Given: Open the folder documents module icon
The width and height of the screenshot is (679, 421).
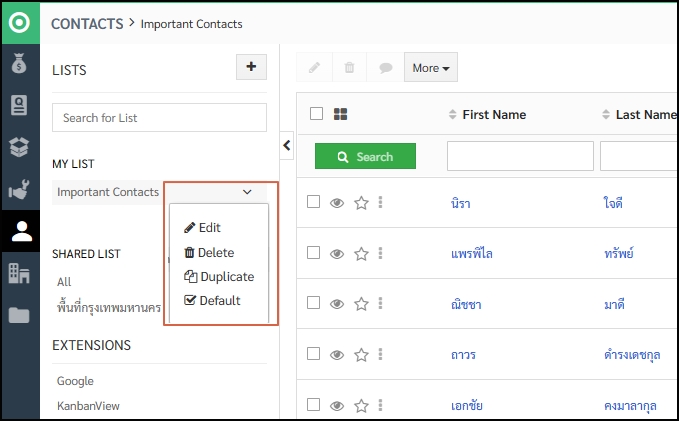Looking at the screenshot, I should 19,315.
